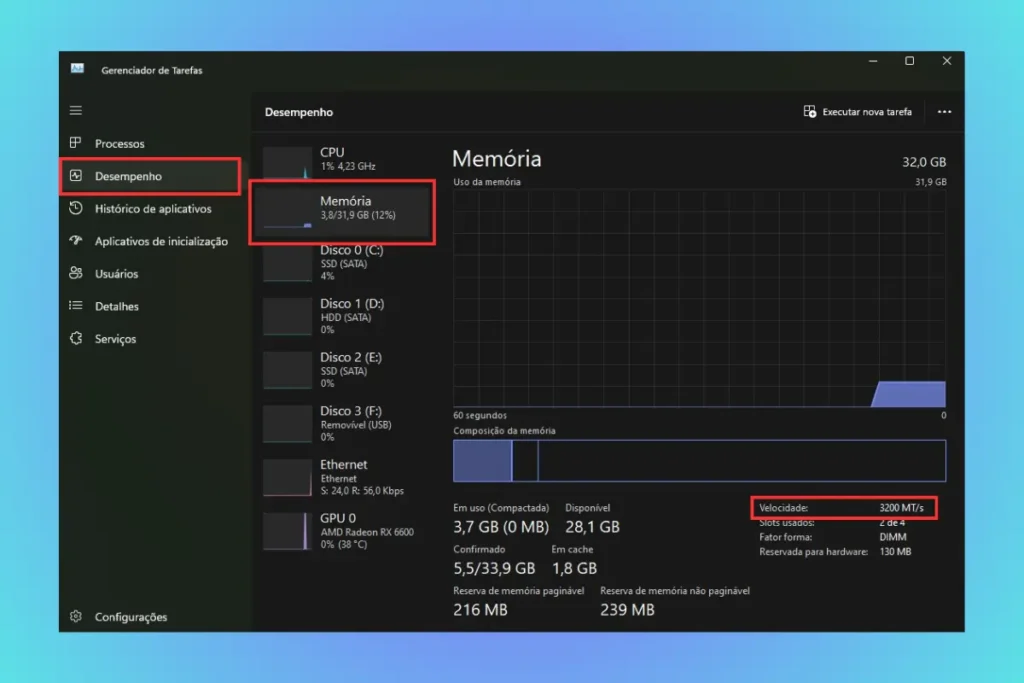This screenshot has width=1024, height=683.
Task: Click the Disponível value 28,1 GB
Action: (x=592, y=526)
